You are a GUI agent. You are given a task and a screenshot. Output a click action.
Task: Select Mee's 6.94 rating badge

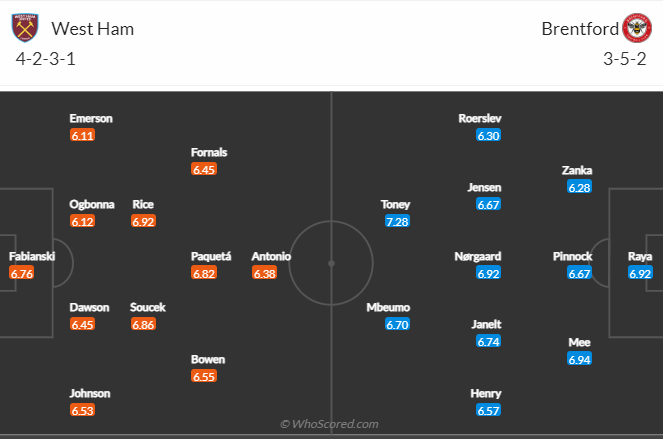tap(579, 359)
